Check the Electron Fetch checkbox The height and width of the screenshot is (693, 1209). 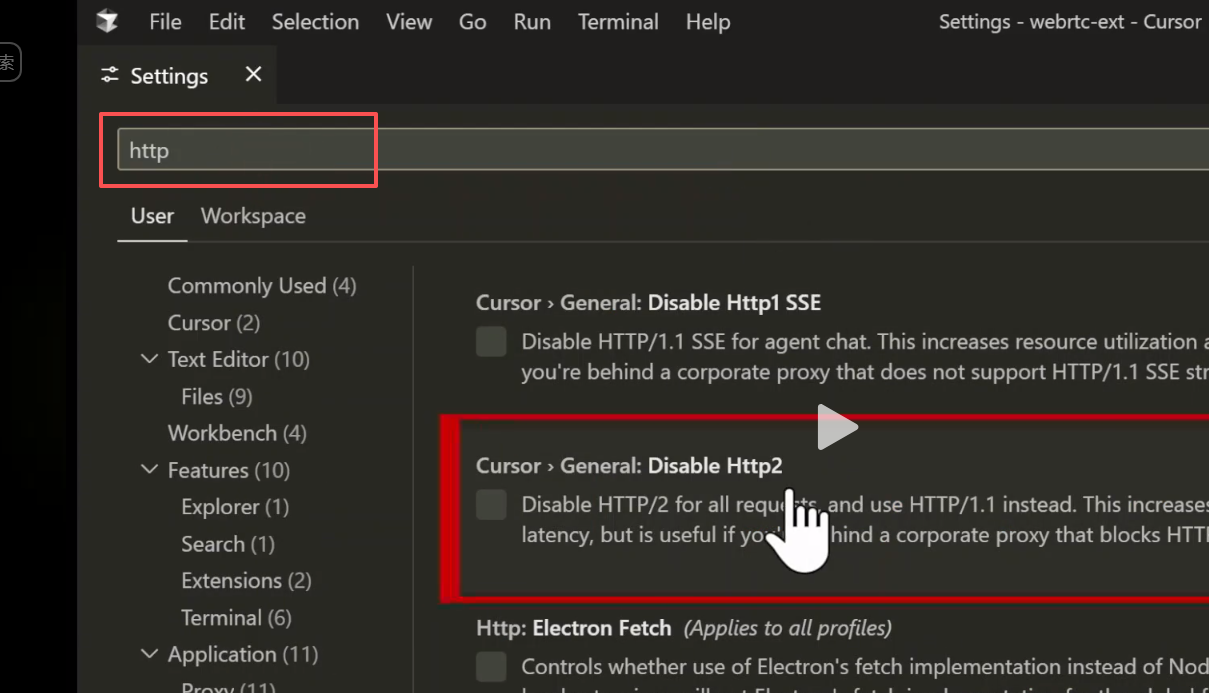[491, 666]
